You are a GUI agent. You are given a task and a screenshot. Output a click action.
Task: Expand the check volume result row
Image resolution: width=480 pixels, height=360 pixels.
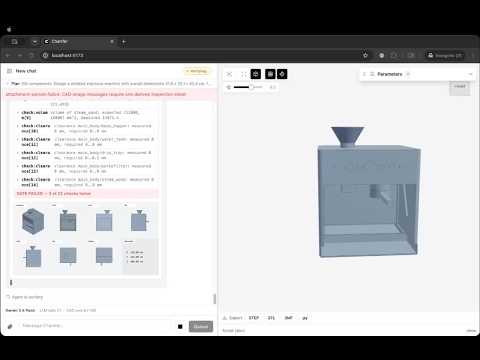point(85,115)
